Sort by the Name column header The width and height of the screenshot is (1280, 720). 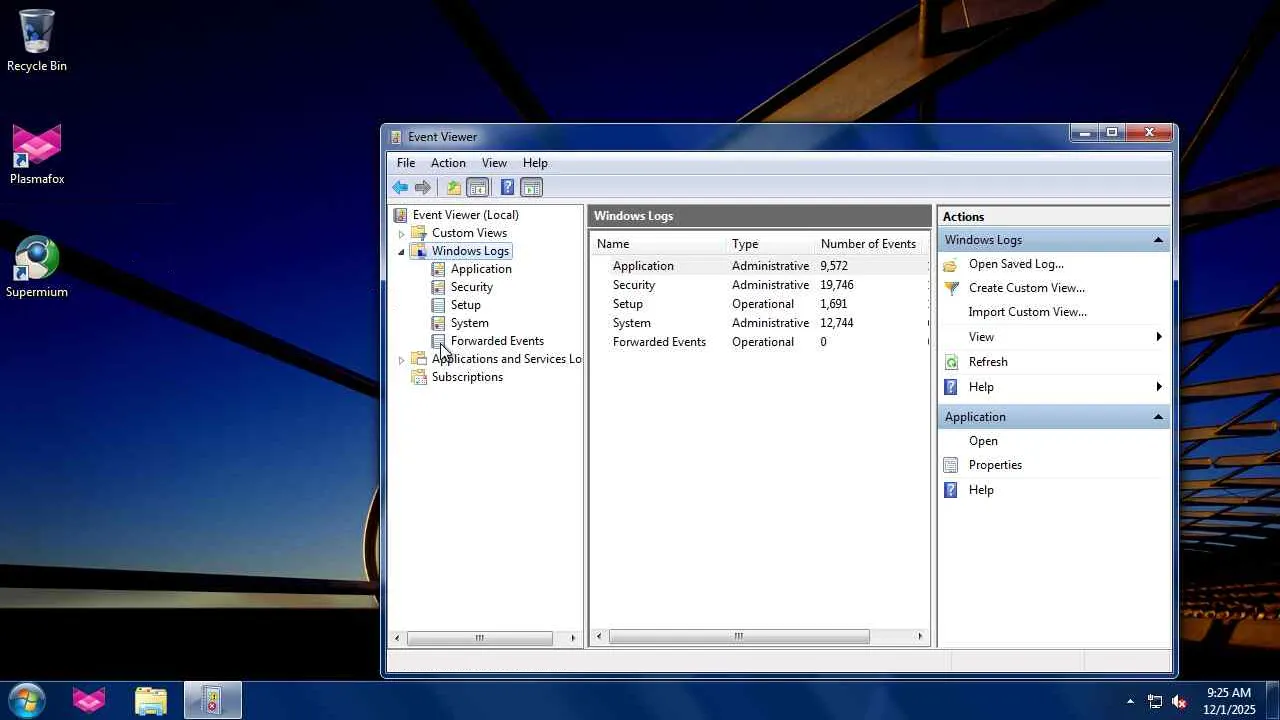coord(658,244)
